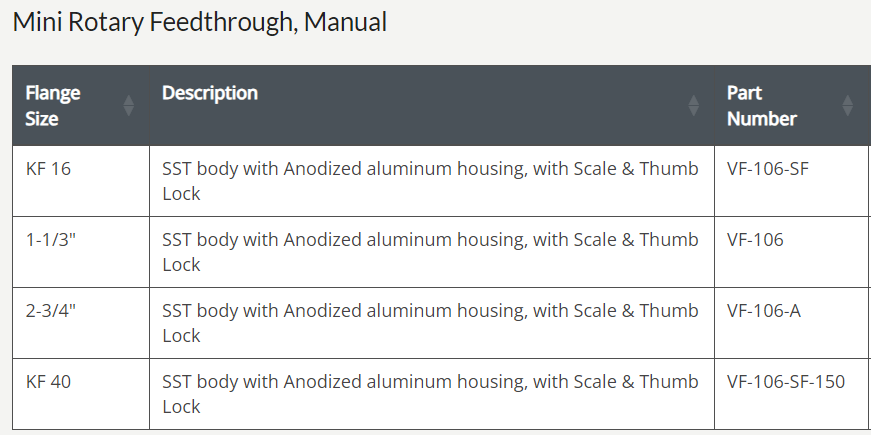Select part number VF-106-SF

(x=768, y=168)
